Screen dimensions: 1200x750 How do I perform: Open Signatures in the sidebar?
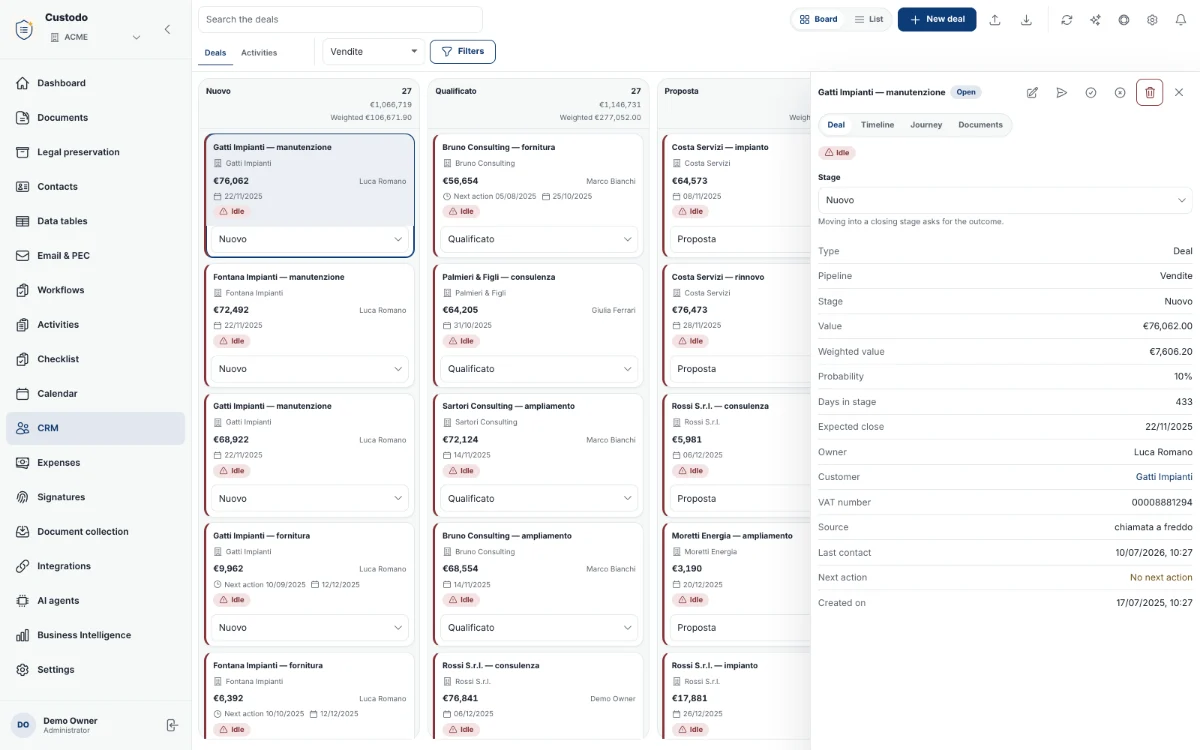pos(95,497)
